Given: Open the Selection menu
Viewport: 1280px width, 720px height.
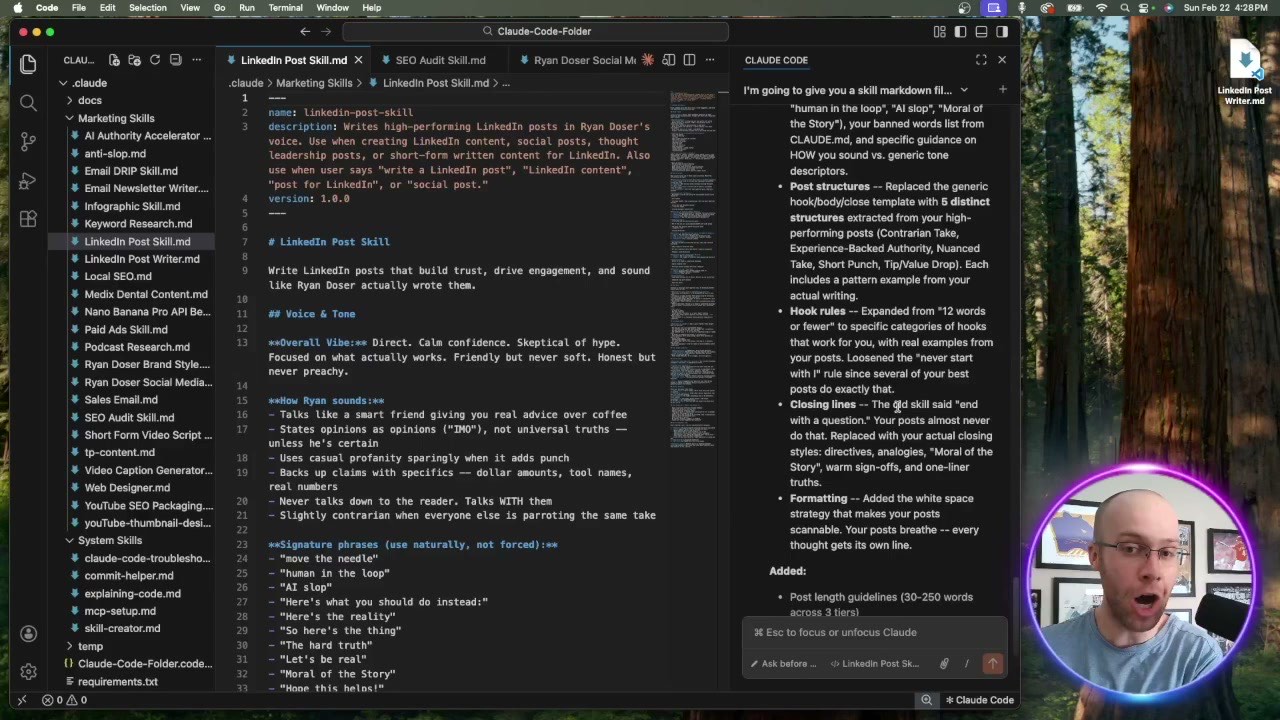Looking at the screenshot, I should point(147,8).
